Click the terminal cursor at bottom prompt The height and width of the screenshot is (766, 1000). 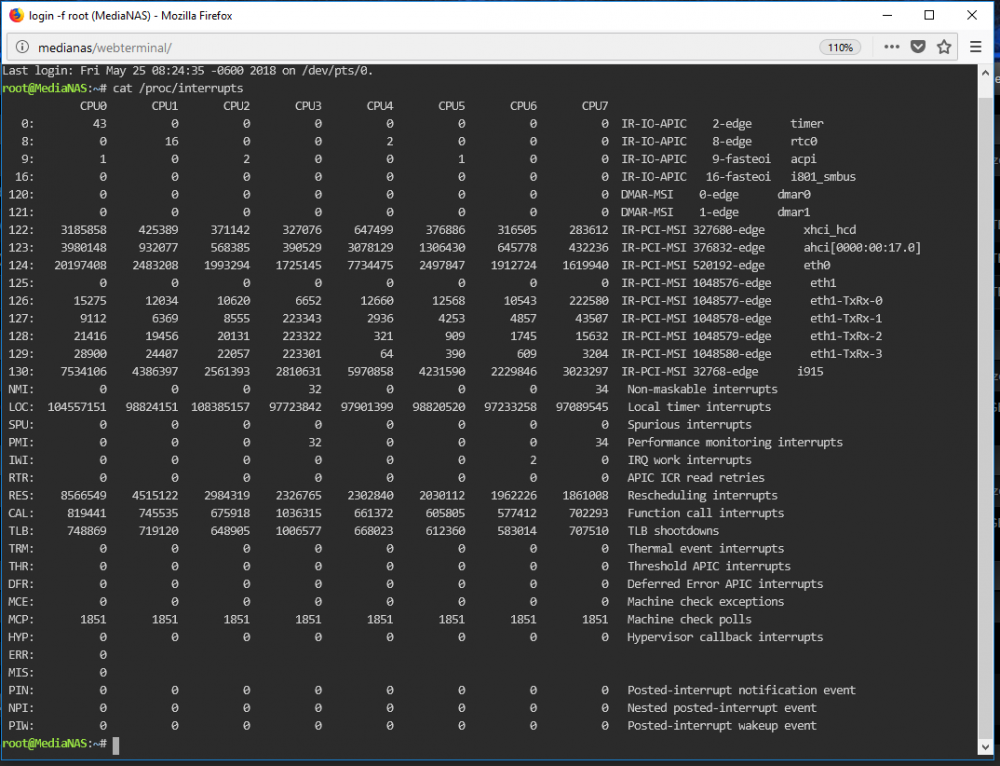click(116, 744)
